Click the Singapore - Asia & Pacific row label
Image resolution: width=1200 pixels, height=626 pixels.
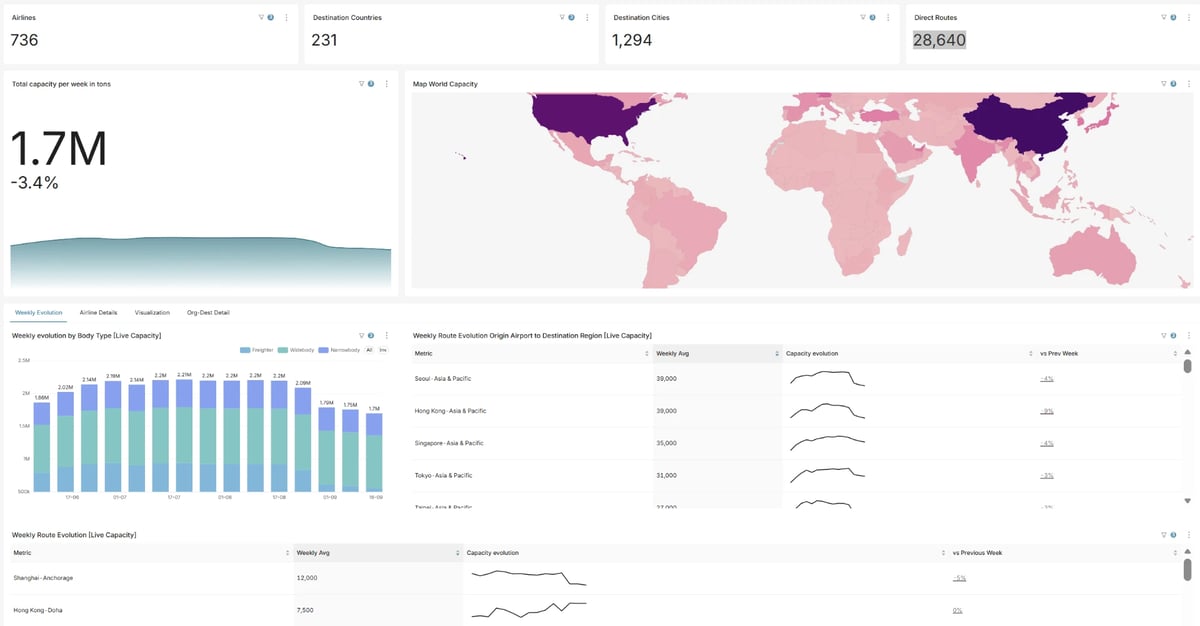(448, 443)
